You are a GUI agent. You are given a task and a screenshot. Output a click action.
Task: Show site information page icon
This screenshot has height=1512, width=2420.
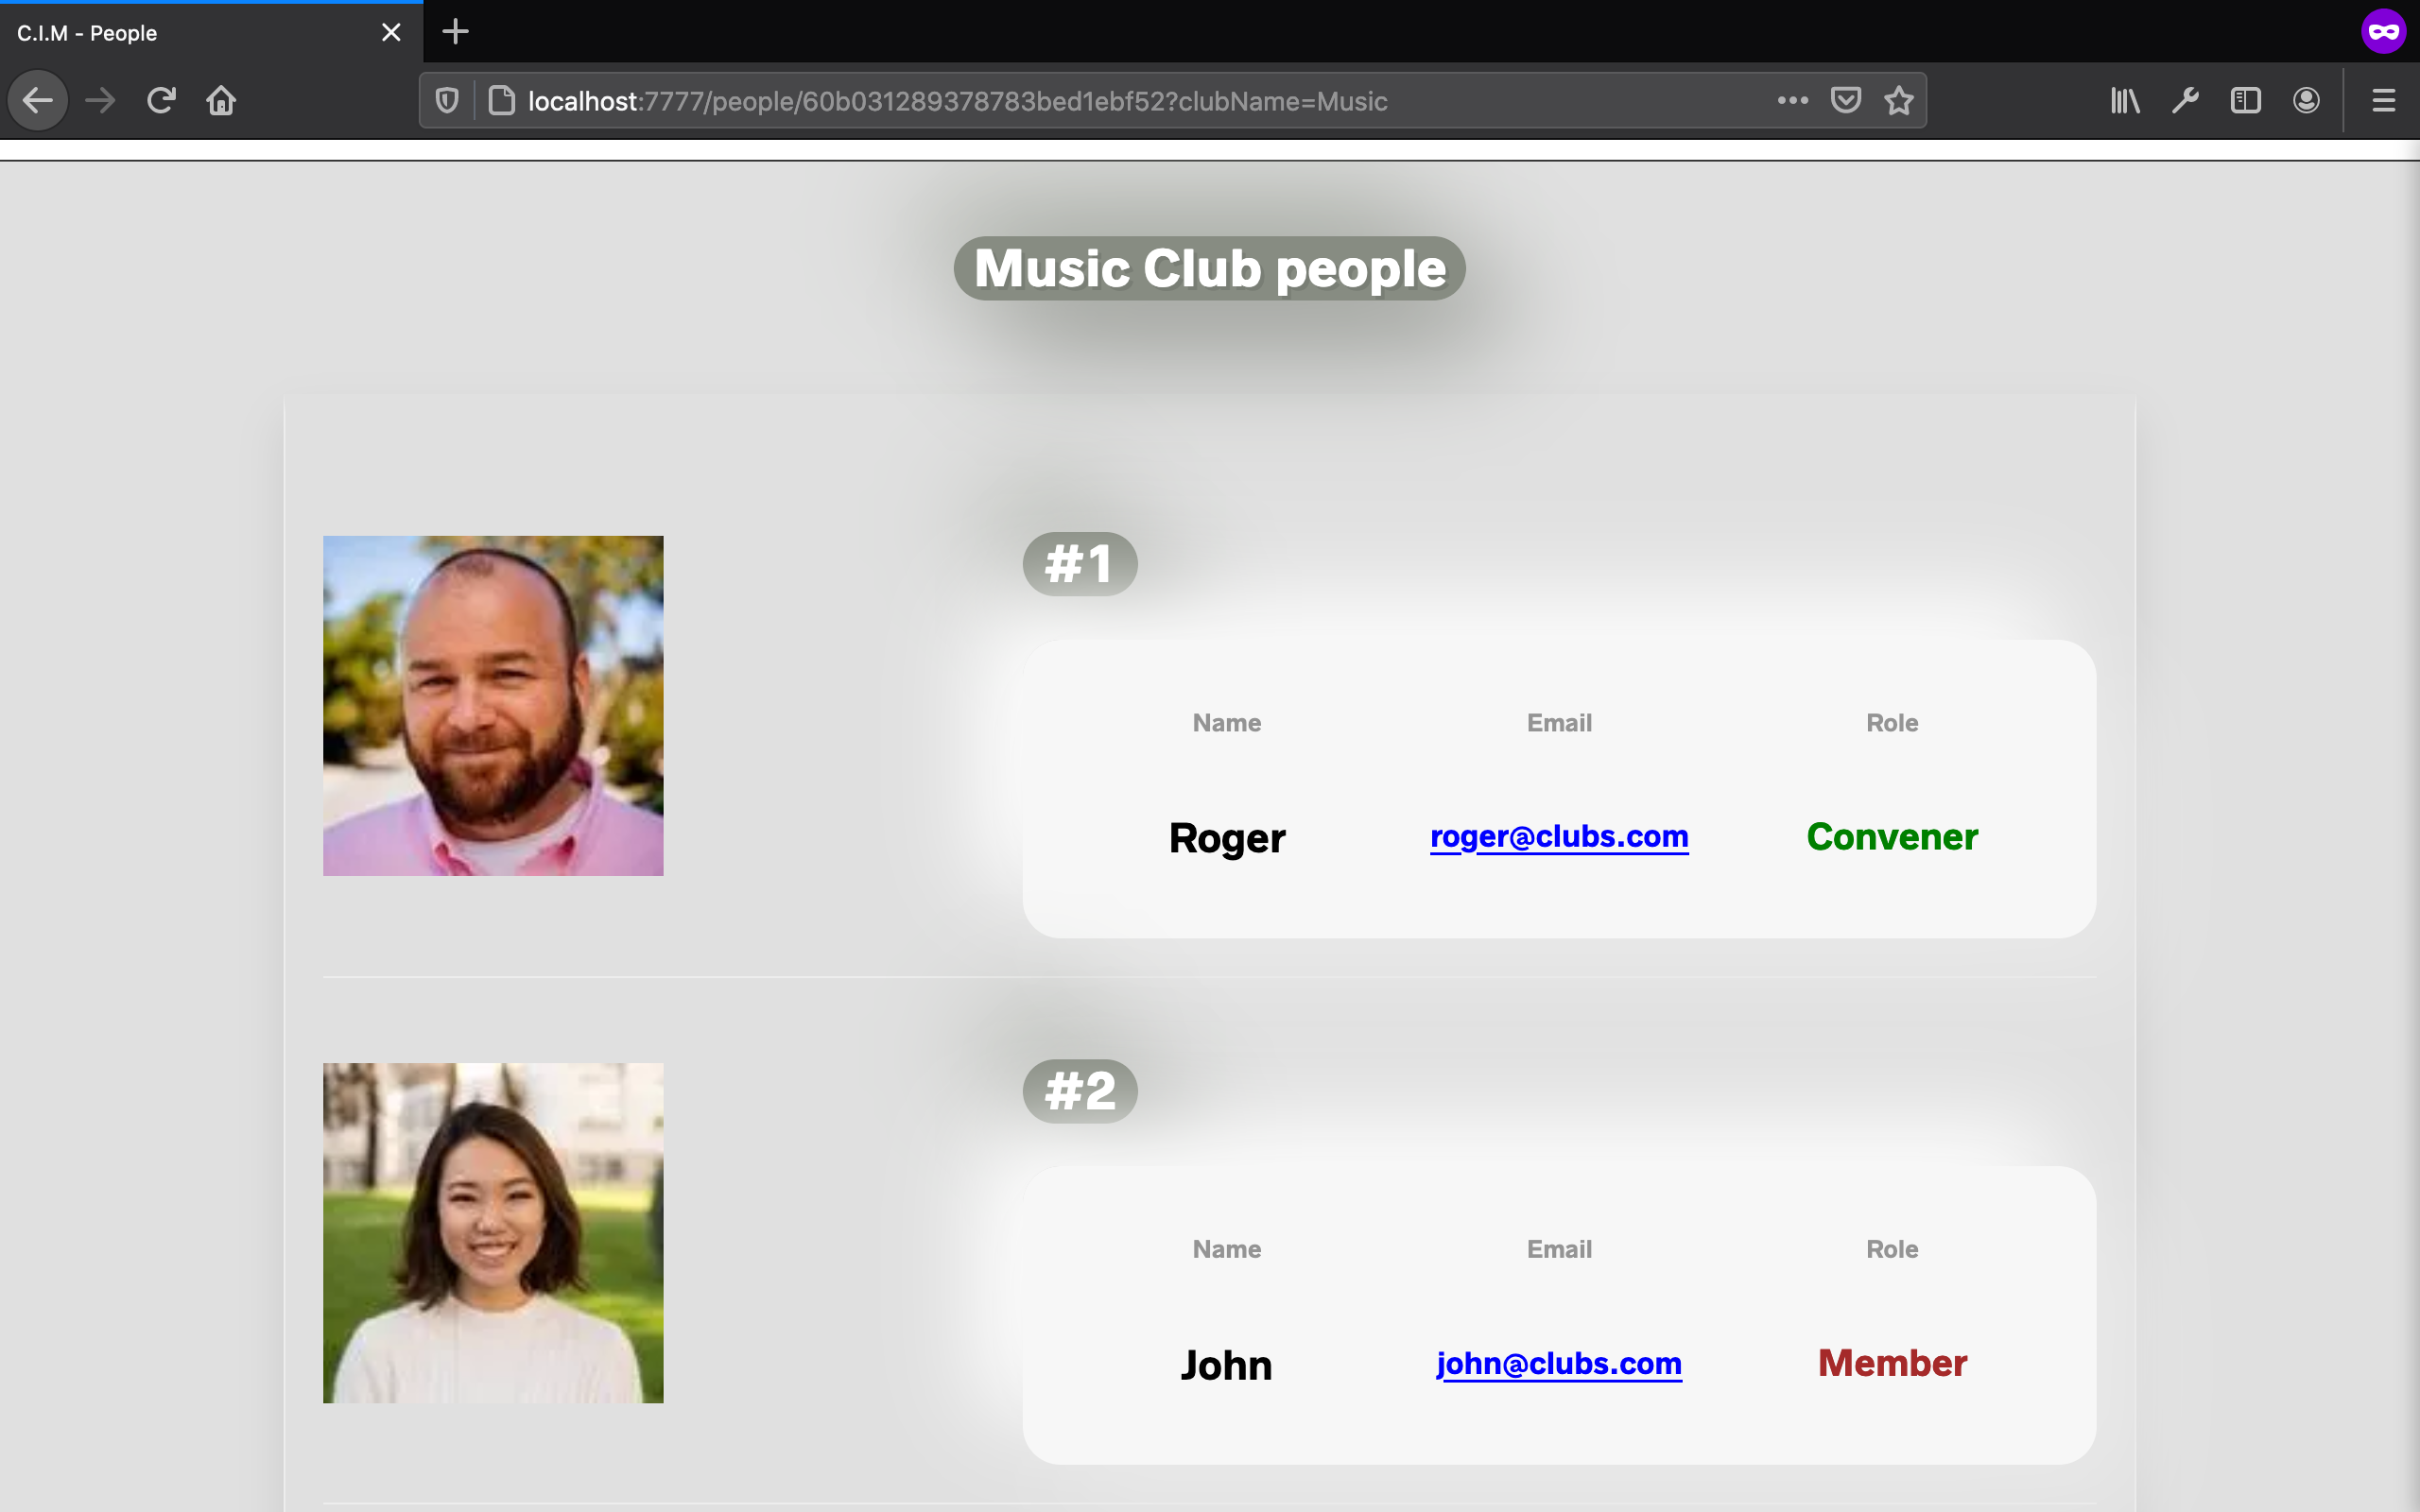(501, 100)
